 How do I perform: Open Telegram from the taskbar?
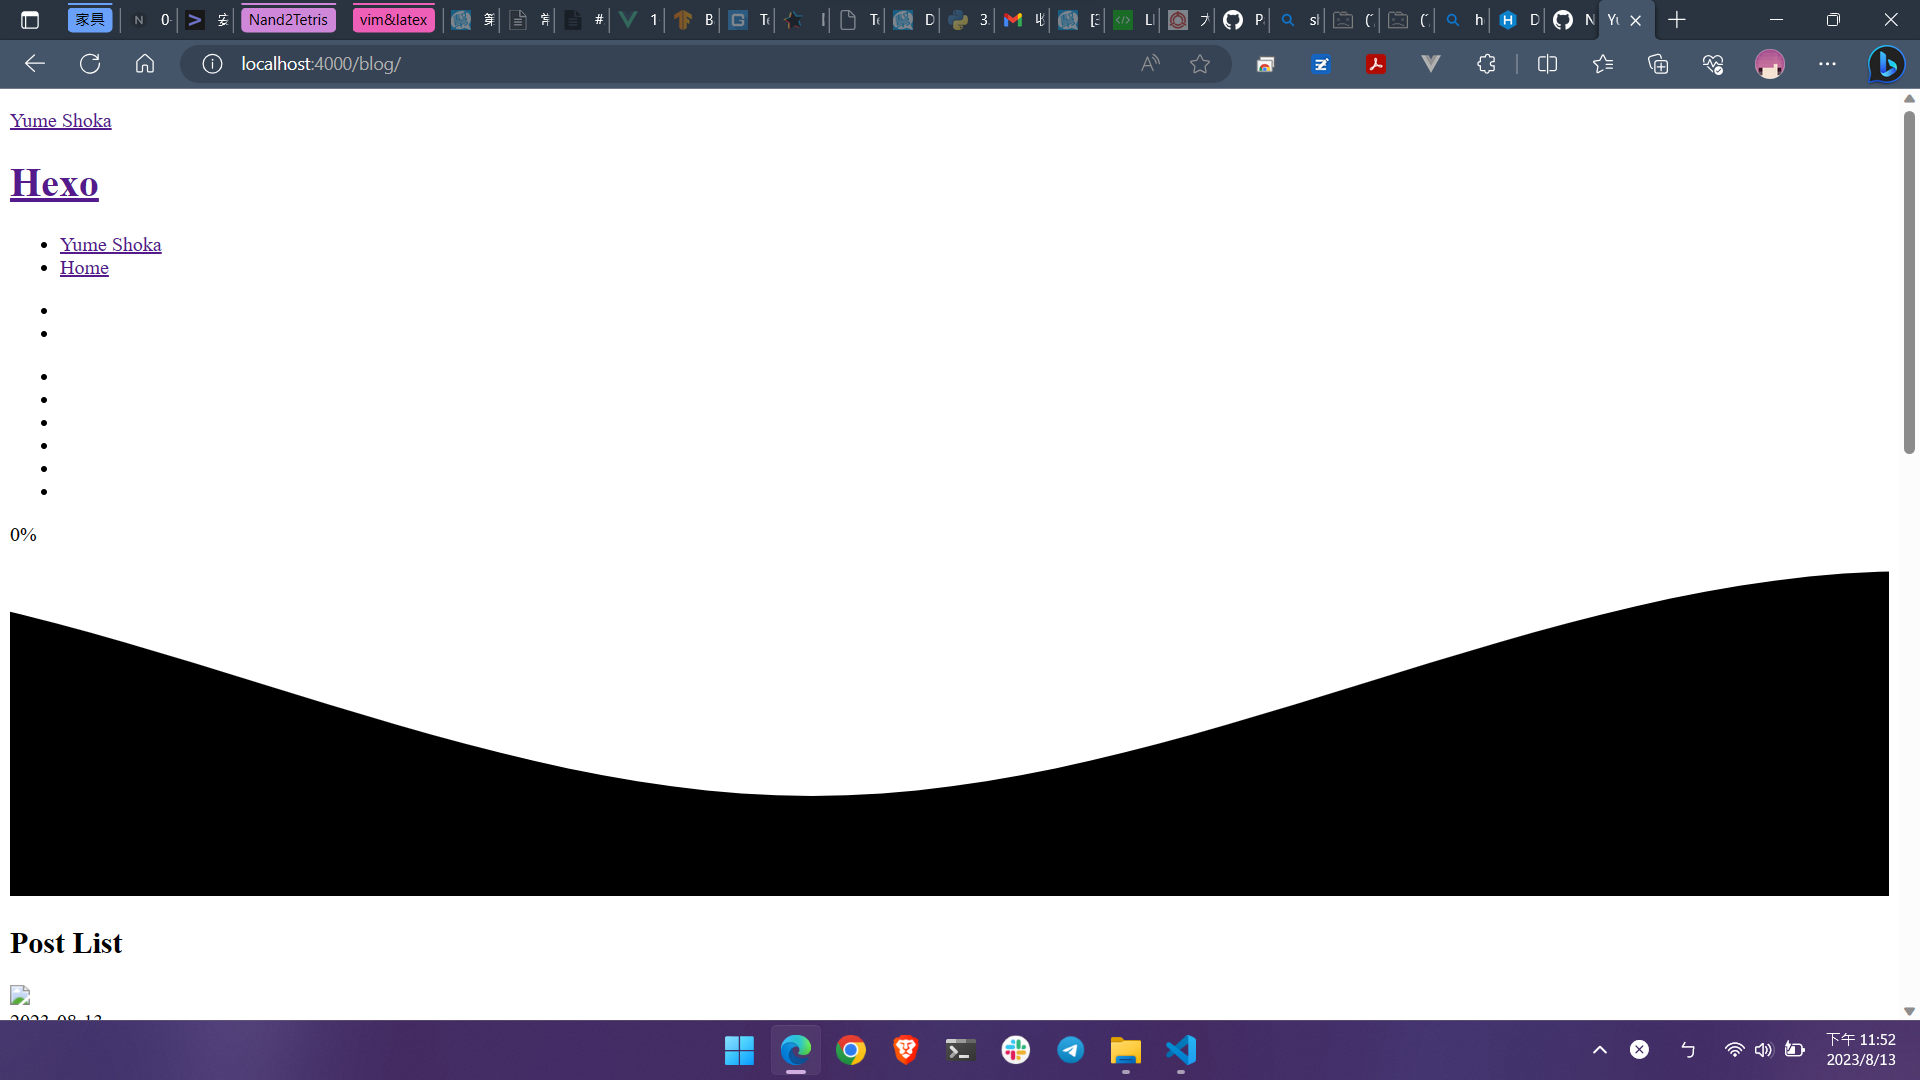coord(1071,1050)
